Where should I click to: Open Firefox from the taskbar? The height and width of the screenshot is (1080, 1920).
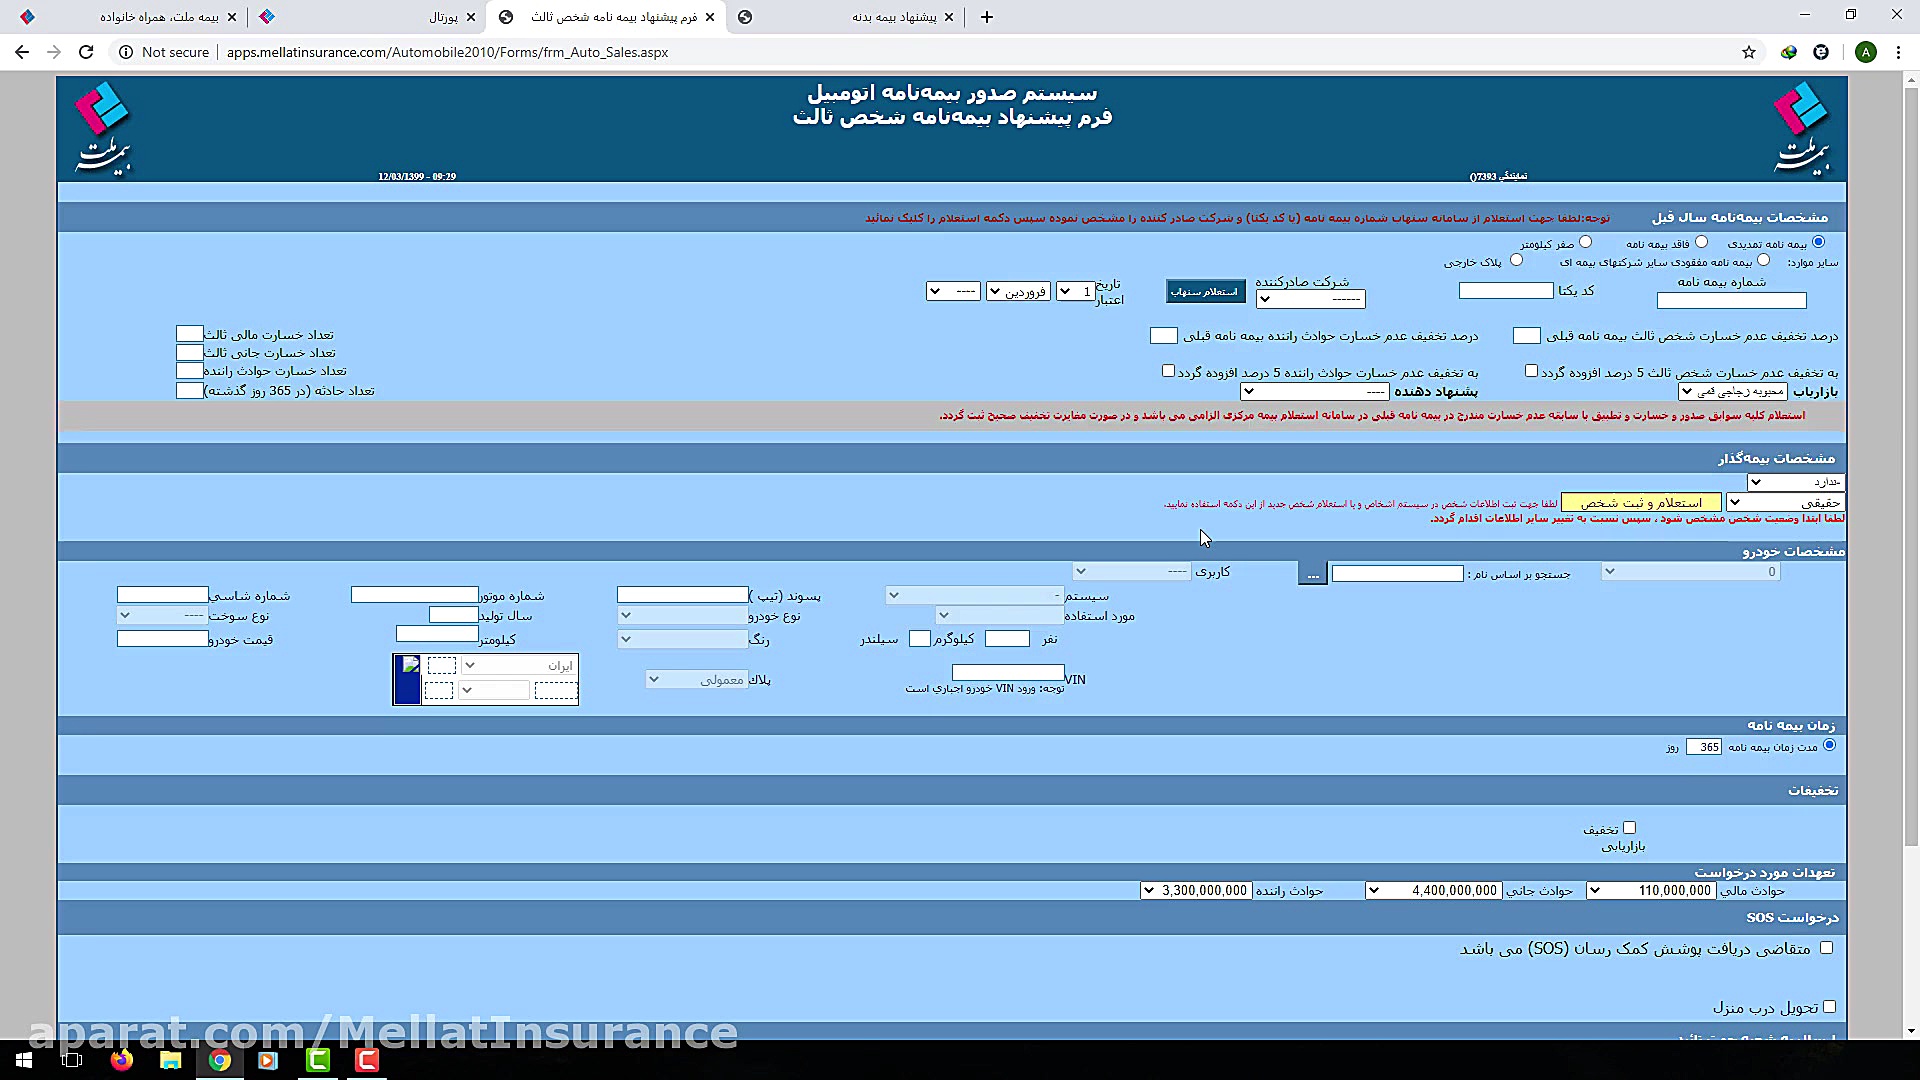pyautogui.click(x=122, y=1060)
